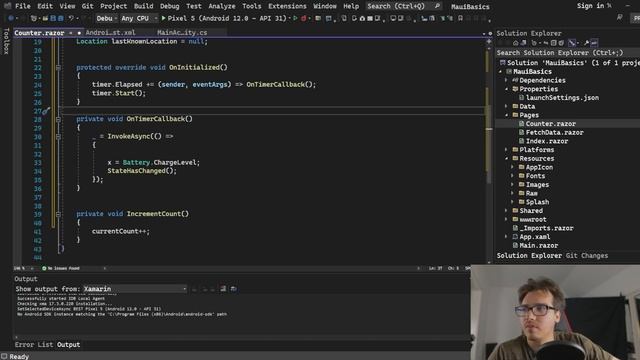Image resolution: width=640 pixels, height=360 pixels.
Task: Open the Any CPU platform dropdown
Action: [x=139, y=18]
